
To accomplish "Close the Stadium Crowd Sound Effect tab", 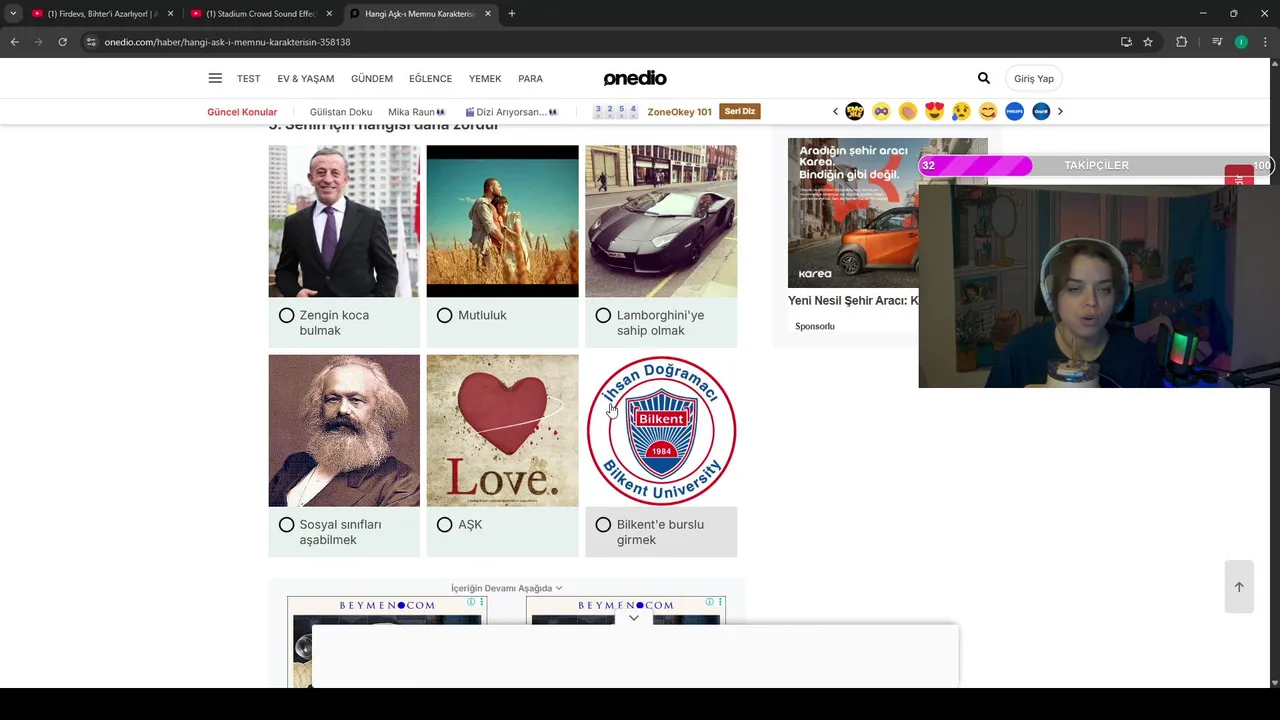I will (329, 14).
